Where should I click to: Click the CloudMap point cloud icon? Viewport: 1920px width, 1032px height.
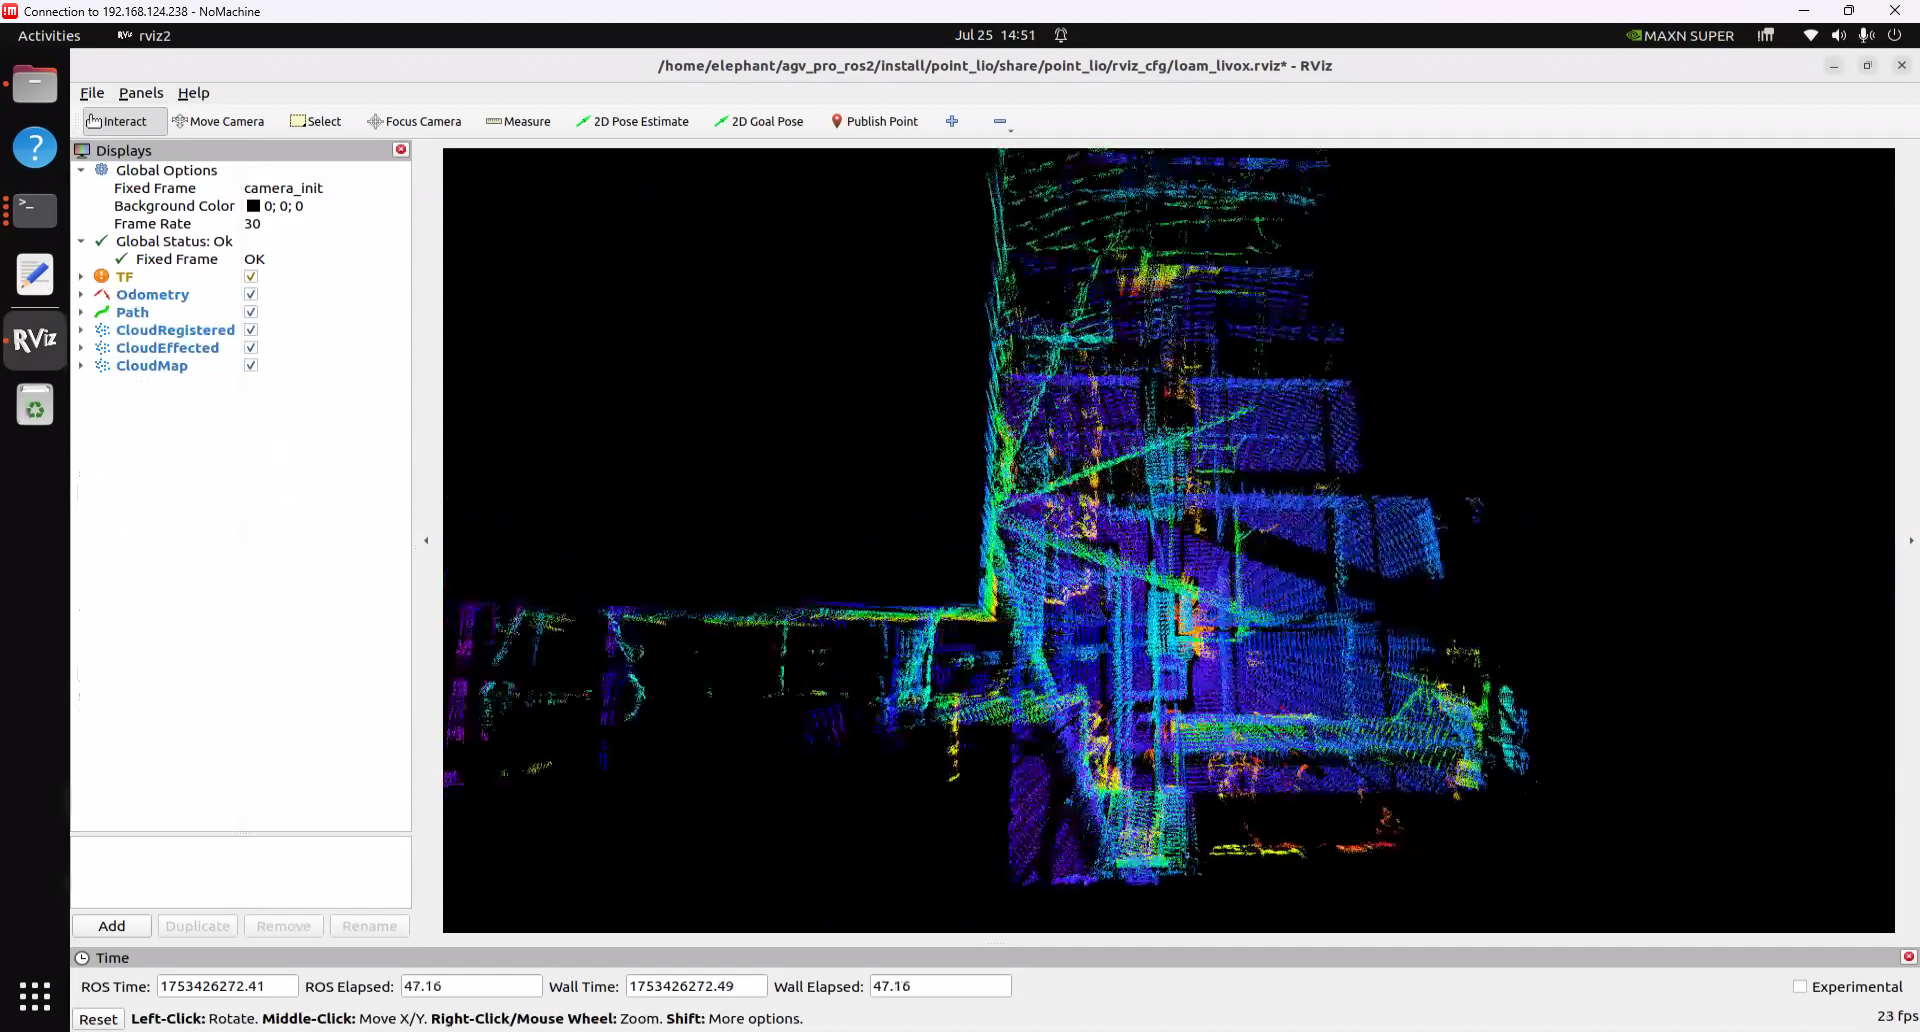[102, 366]
